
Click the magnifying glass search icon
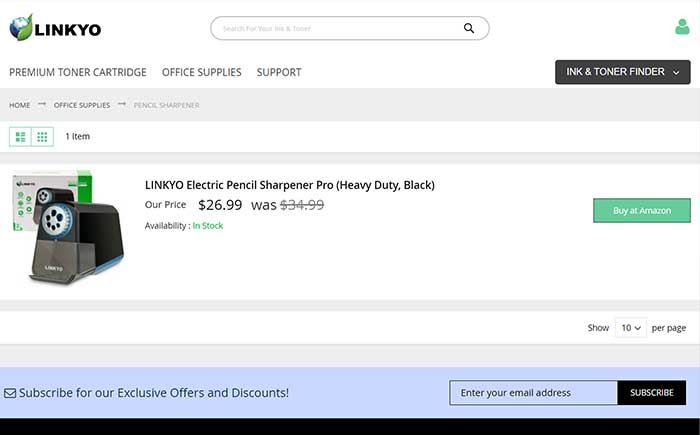tap(468, 28)
